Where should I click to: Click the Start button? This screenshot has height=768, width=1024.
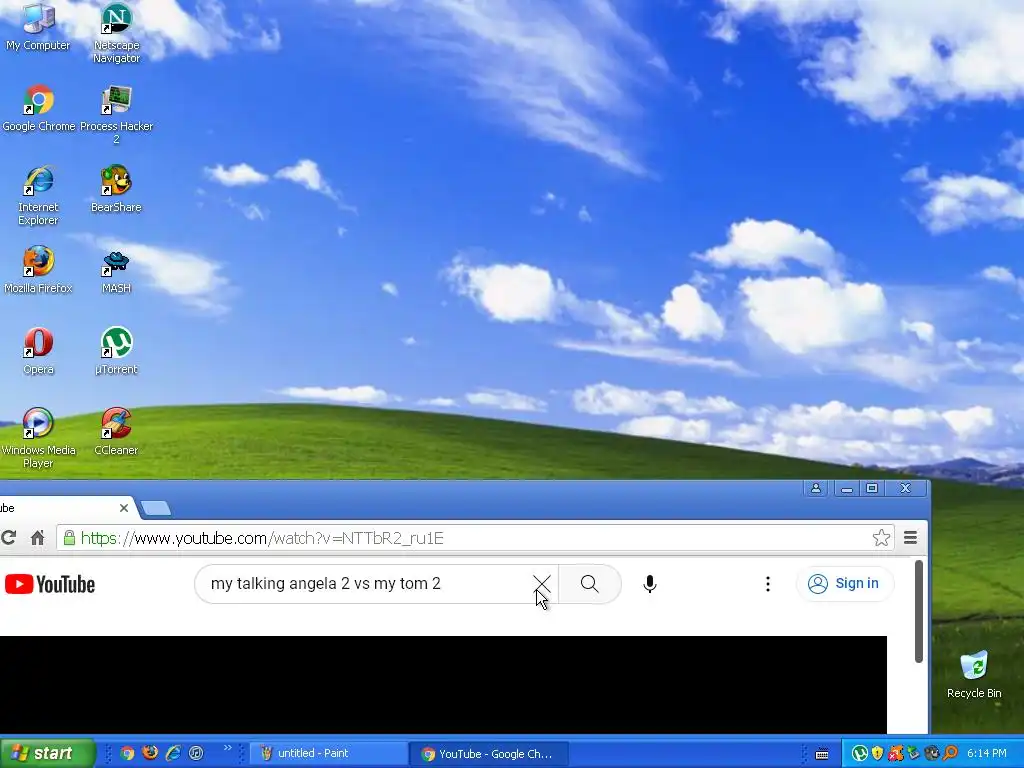pos(47,753)
